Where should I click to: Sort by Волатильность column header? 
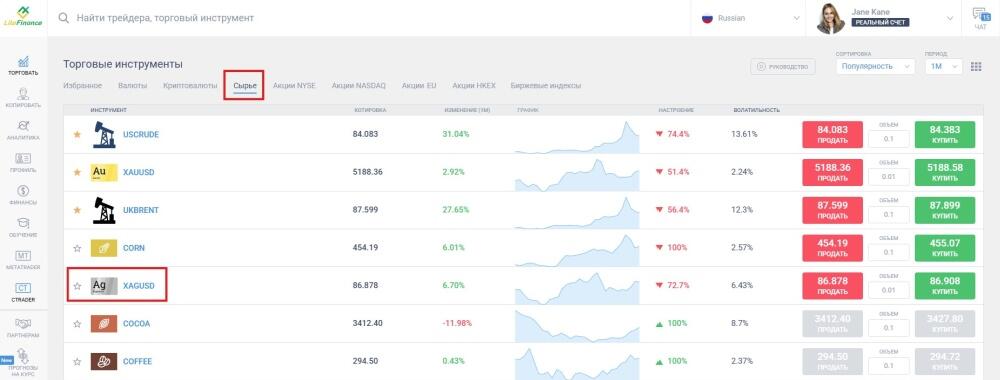click(x=756, y=110)
